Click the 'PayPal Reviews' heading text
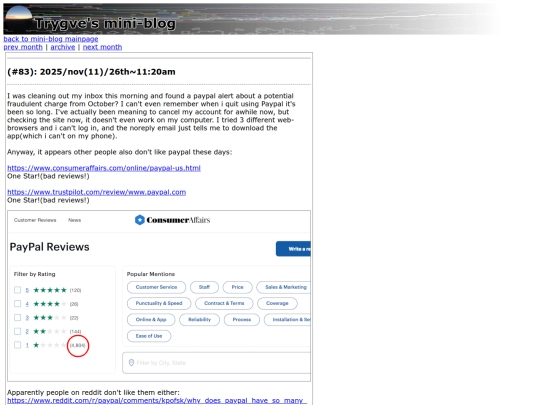Screen dimensions: 540x405 coord(50,247)
